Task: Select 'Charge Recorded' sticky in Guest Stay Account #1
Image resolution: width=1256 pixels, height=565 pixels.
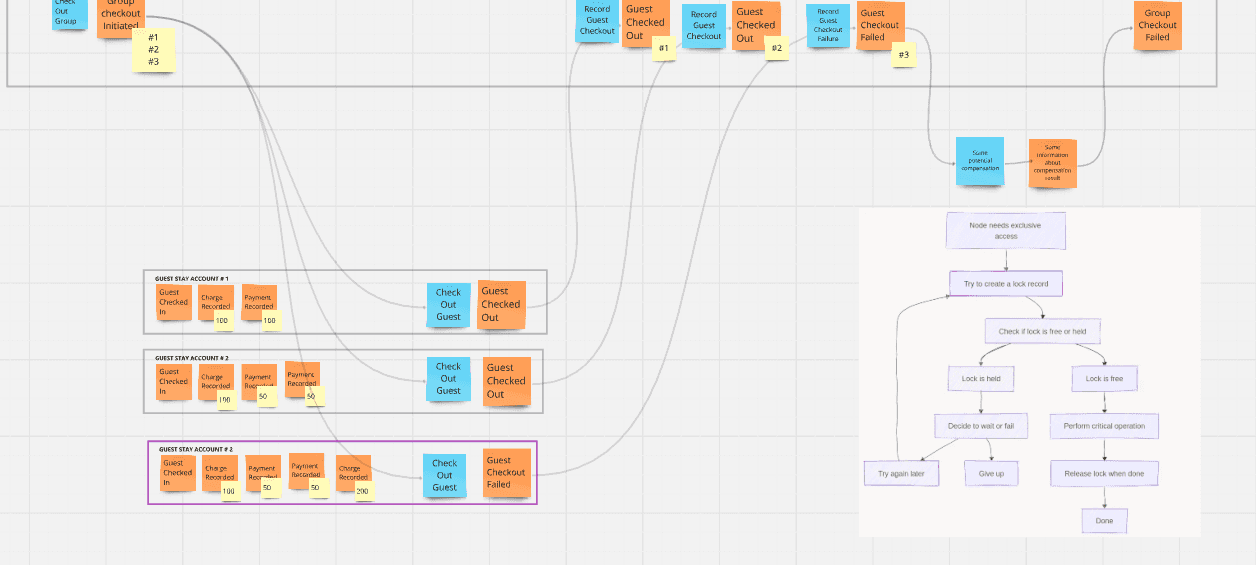Action: click(215, 303)
